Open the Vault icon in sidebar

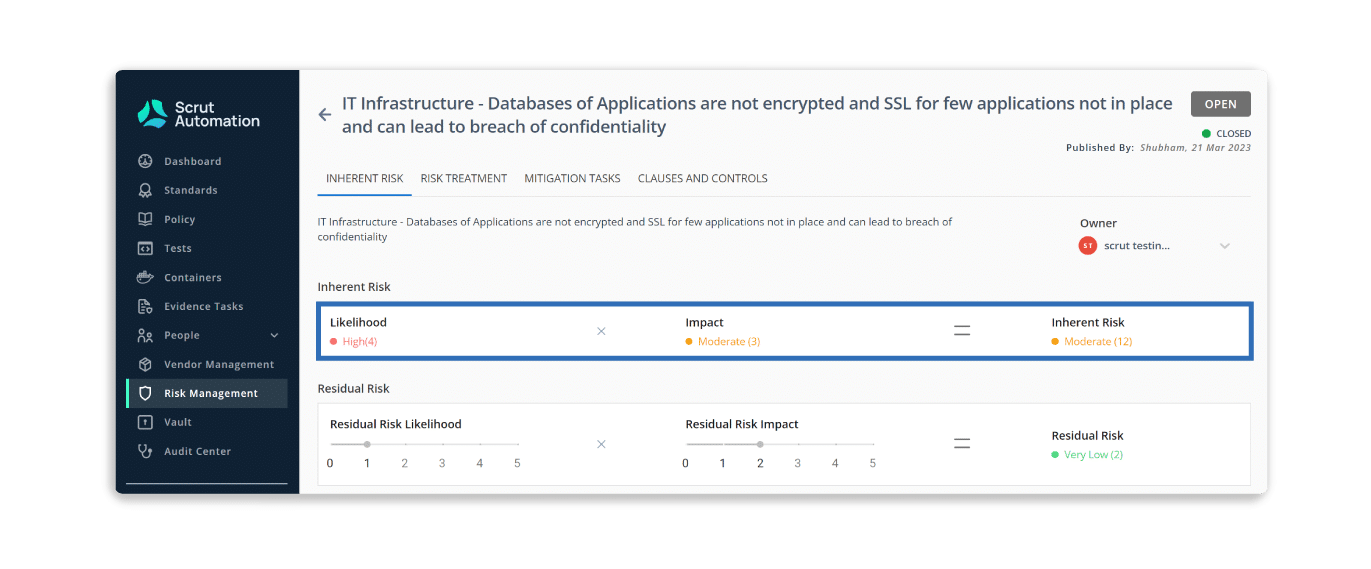(145, 422)
